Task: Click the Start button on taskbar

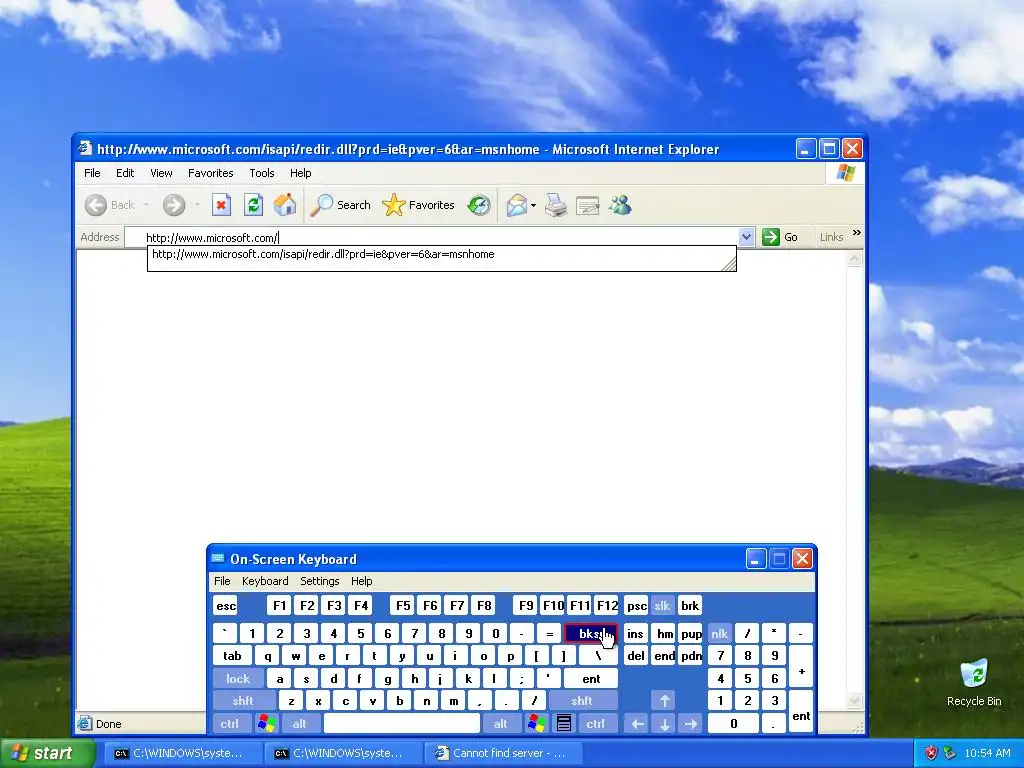Action: 46,753
